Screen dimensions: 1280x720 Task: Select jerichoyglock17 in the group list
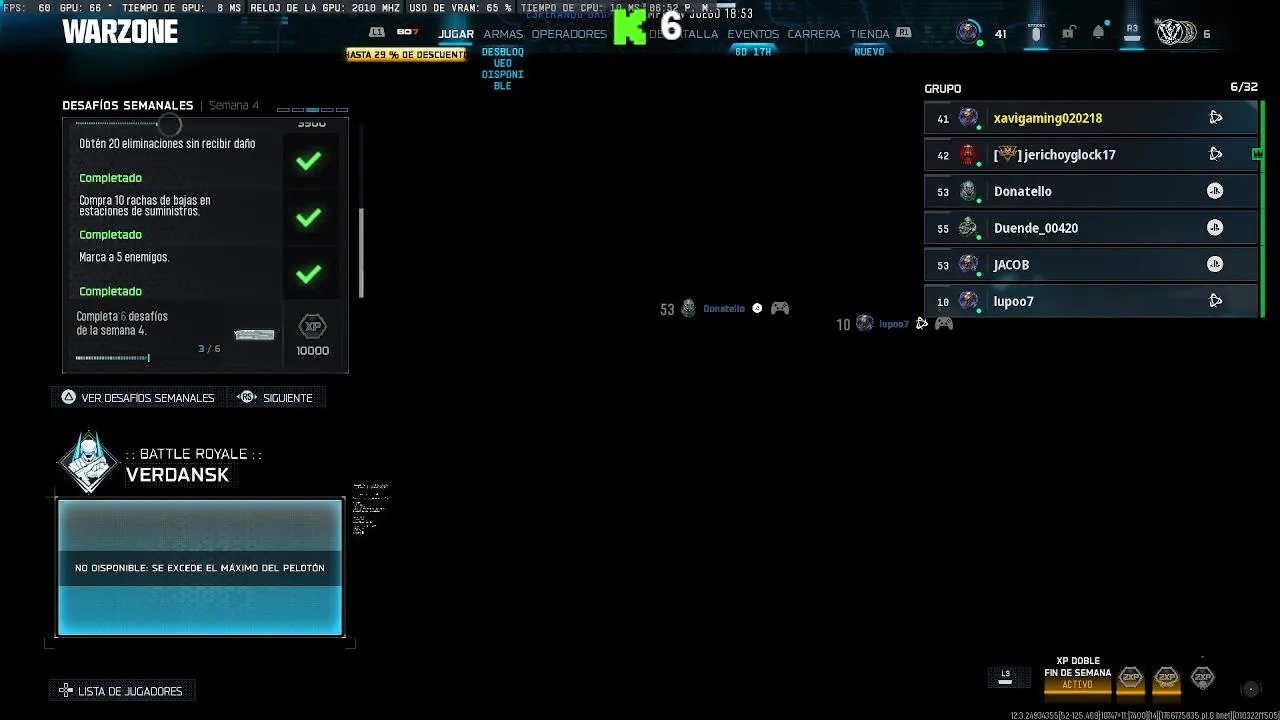(1090, 155)
